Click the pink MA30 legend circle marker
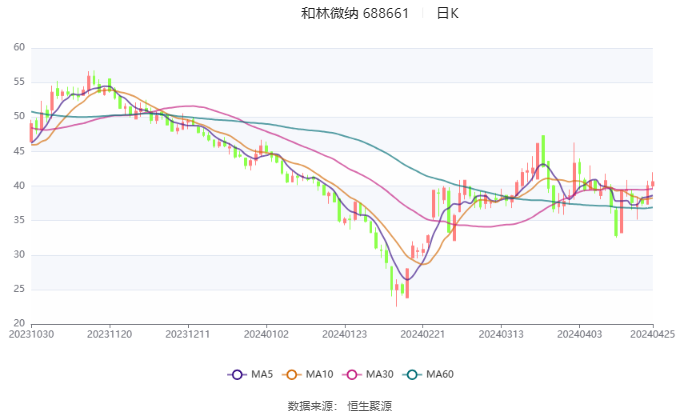 (x=354, y=375)
